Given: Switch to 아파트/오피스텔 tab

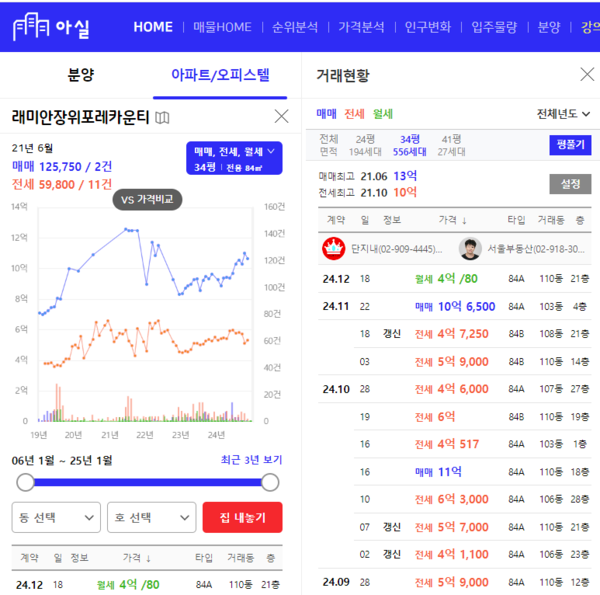Looking at the screenshot, I should [x=220, y=75].
